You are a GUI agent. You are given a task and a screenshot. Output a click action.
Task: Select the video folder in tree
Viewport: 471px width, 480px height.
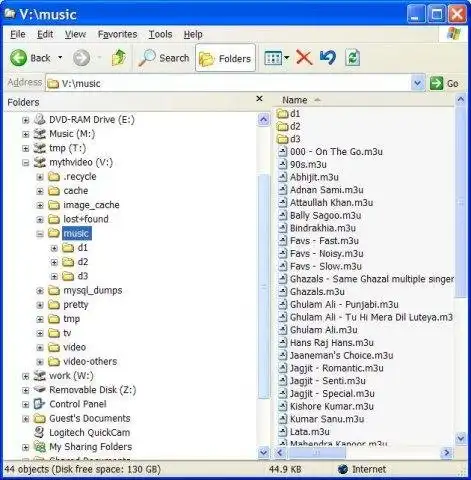click(x=74, y=347)
